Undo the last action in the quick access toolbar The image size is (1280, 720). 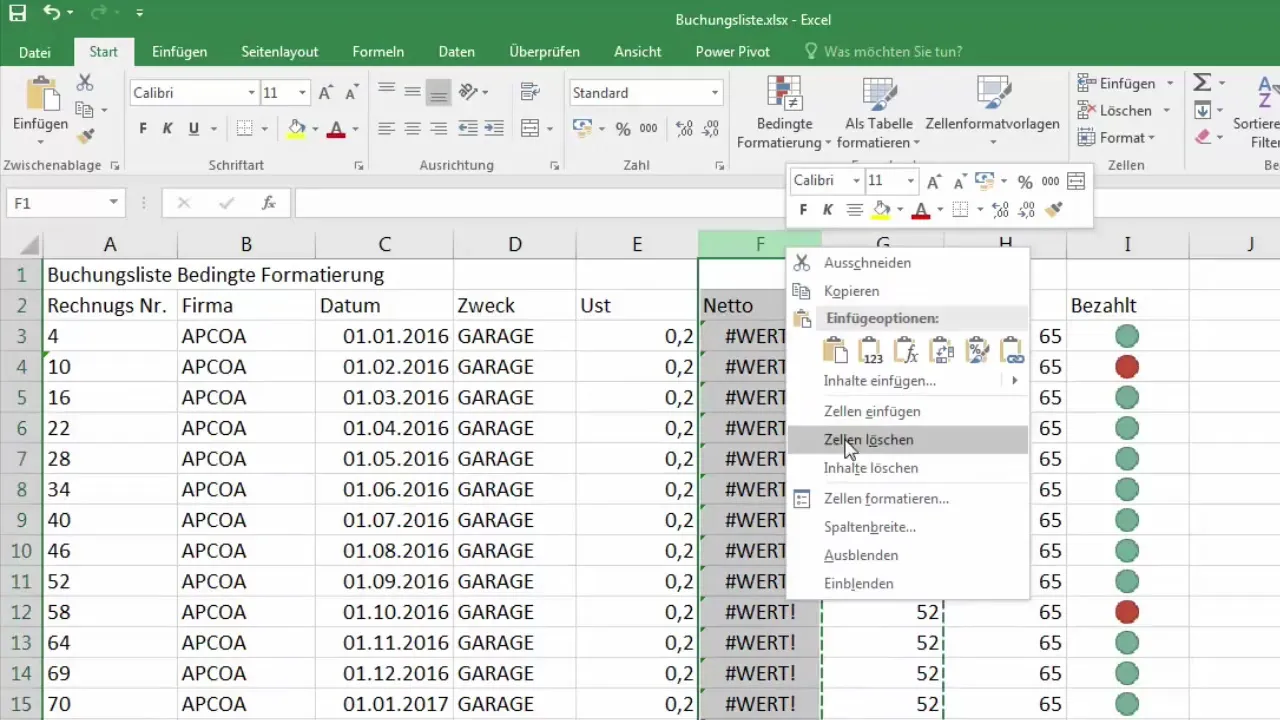(52, 14)
